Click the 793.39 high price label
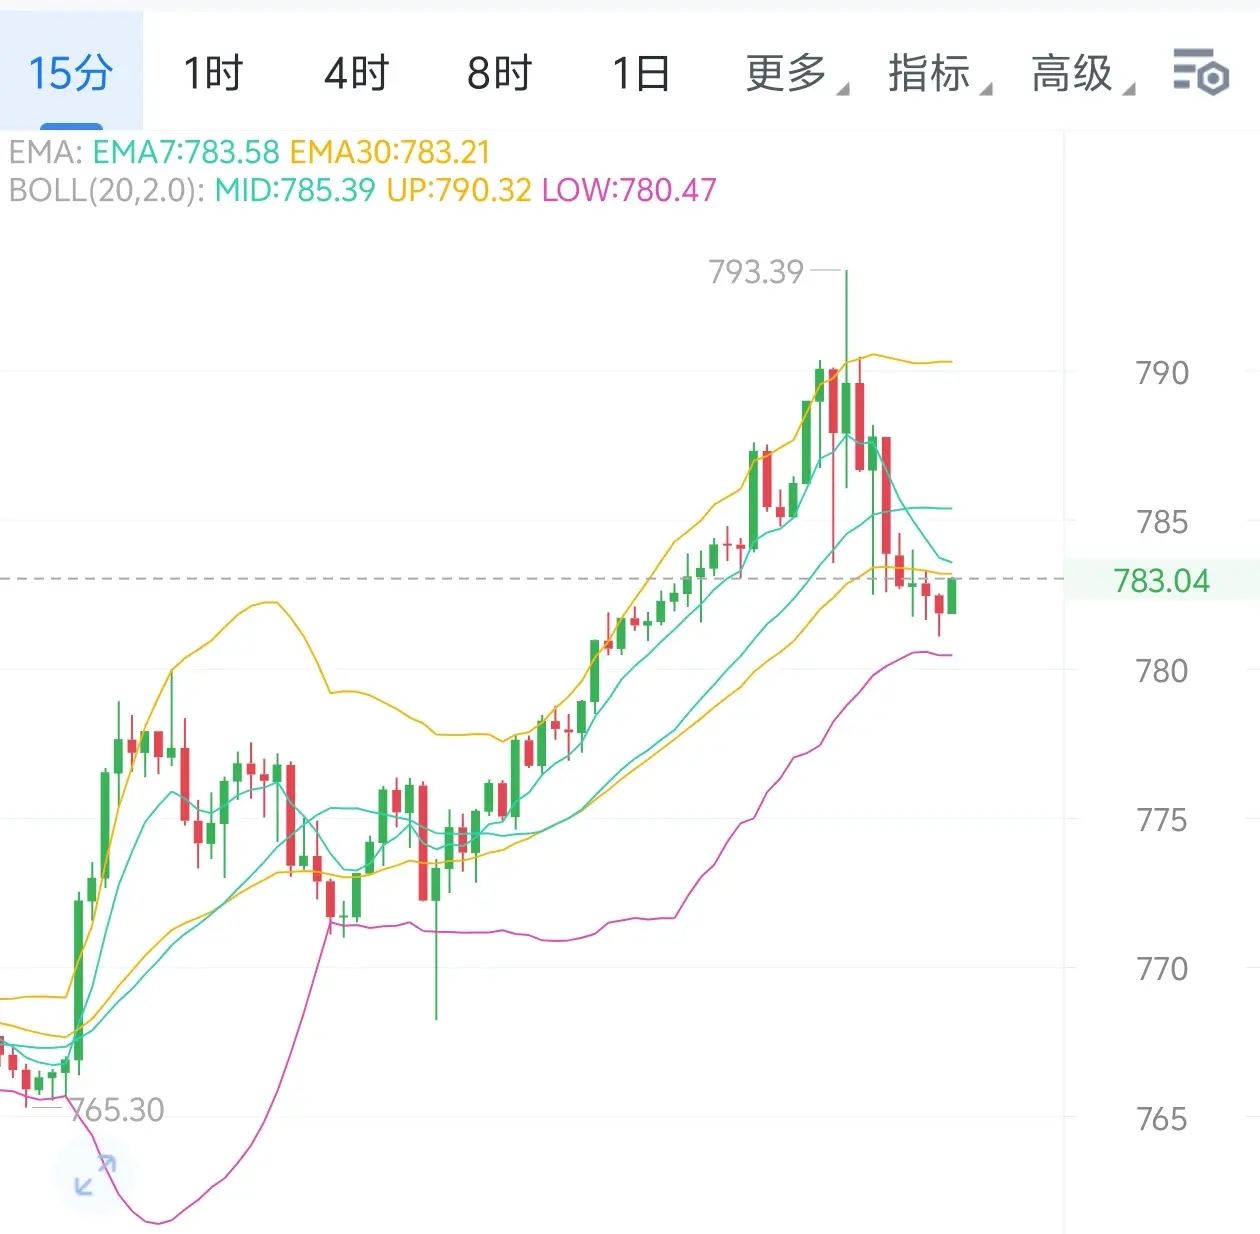1260x1234 pixels. coord(756,271)
